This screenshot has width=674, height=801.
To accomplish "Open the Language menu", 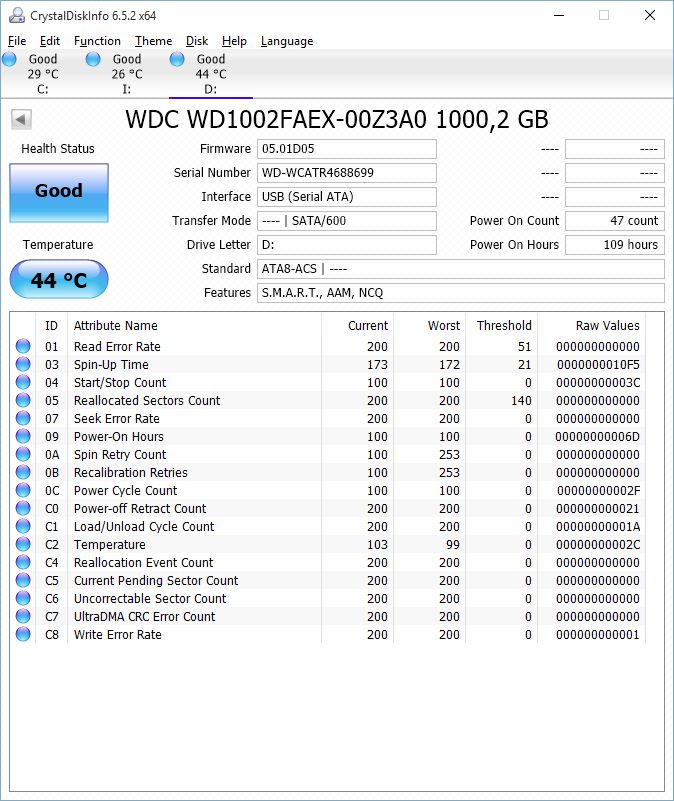I will click(287, 41).
